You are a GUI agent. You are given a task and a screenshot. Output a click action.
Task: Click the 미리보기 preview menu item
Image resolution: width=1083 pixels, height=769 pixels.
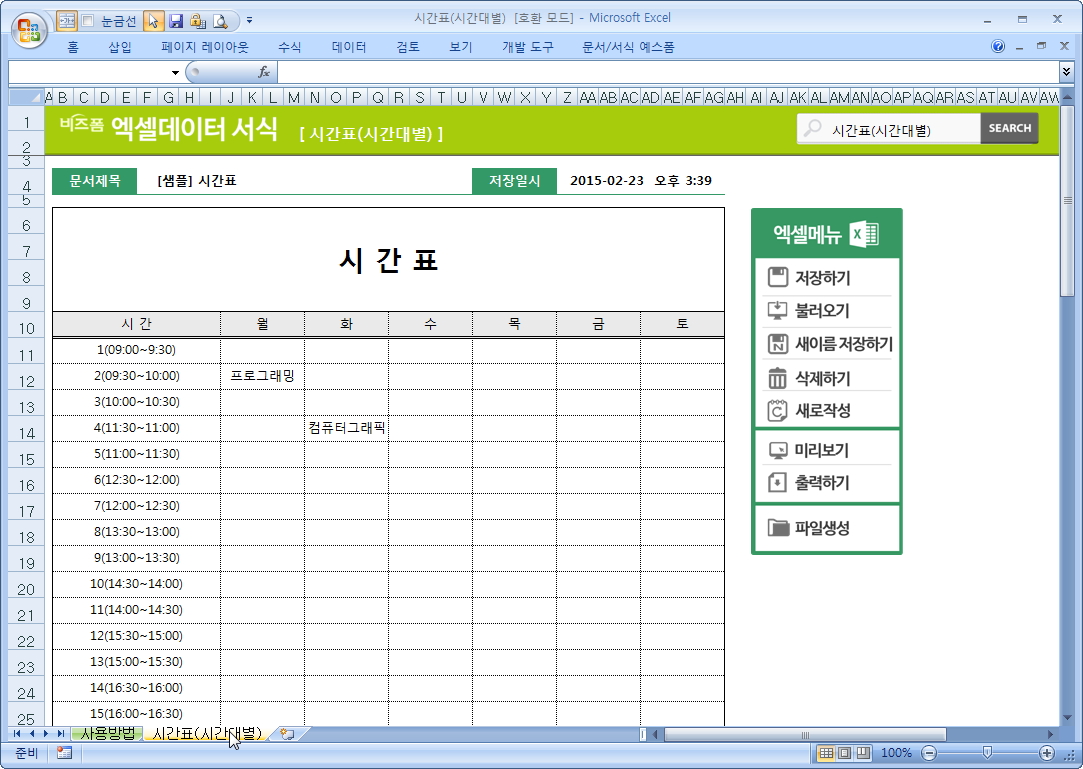826,450
